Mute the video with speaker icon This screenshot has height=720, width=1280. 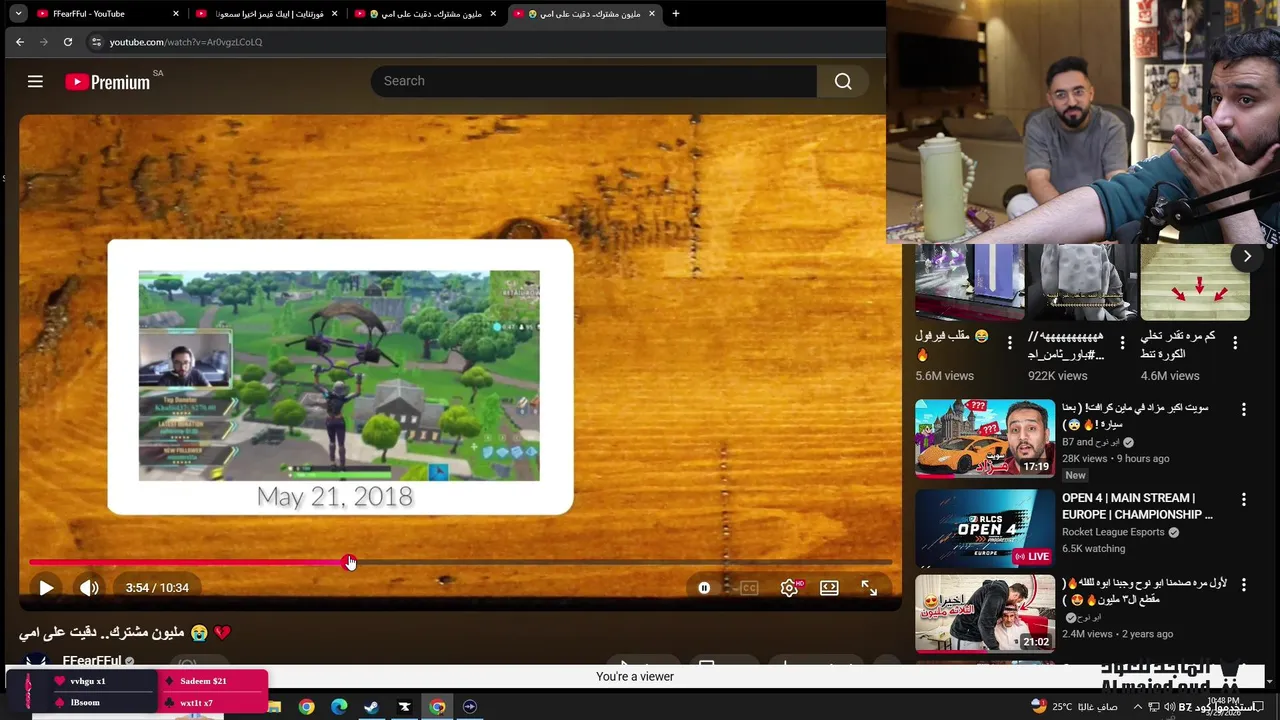click(89, 588)
